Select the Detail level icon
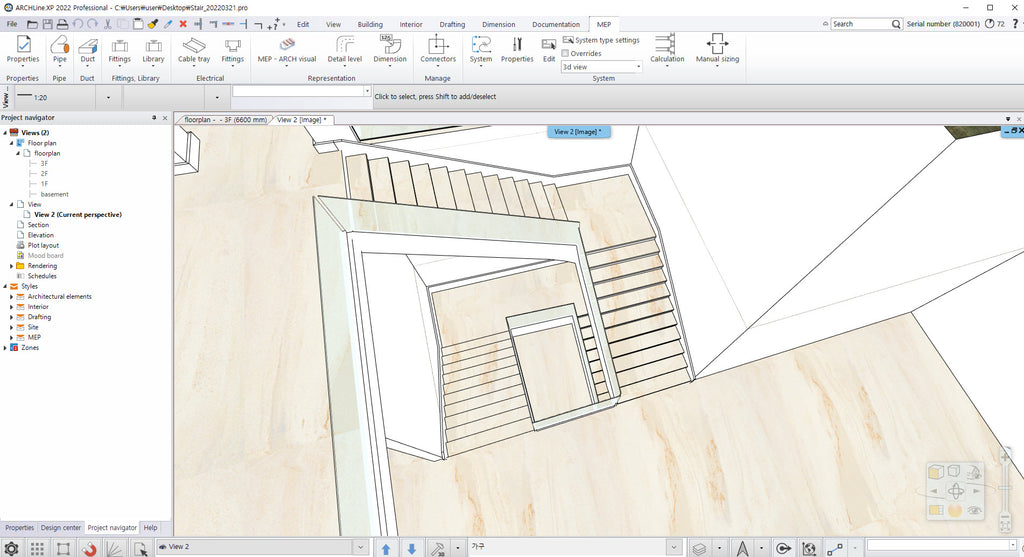 pos(345,46)
